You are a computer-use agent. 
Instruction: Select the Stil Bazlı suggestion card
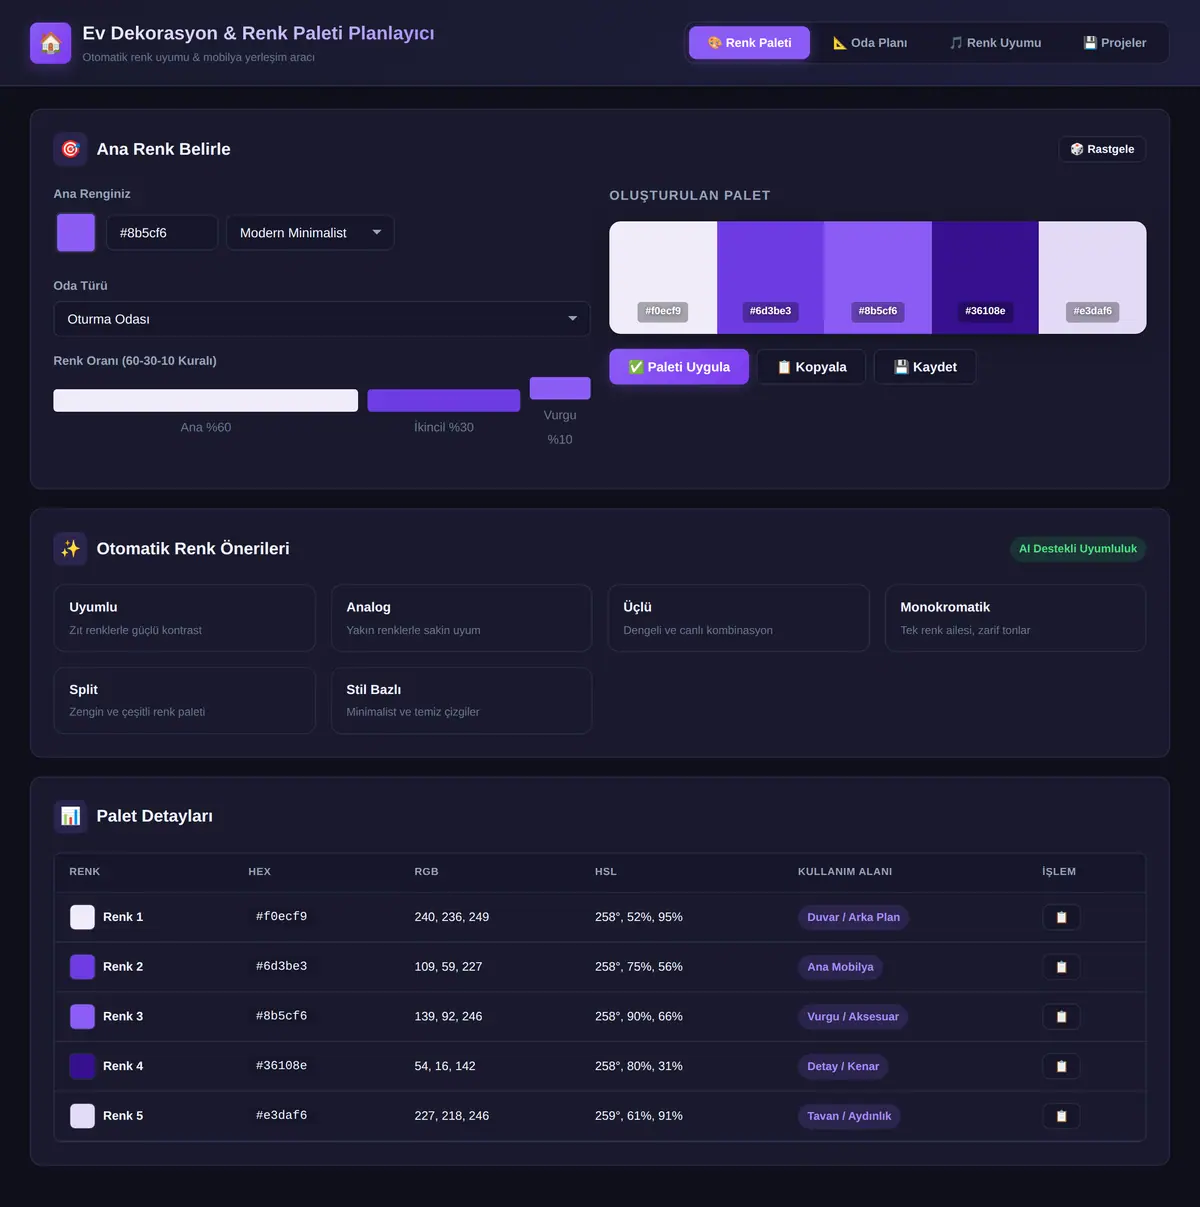461,700
